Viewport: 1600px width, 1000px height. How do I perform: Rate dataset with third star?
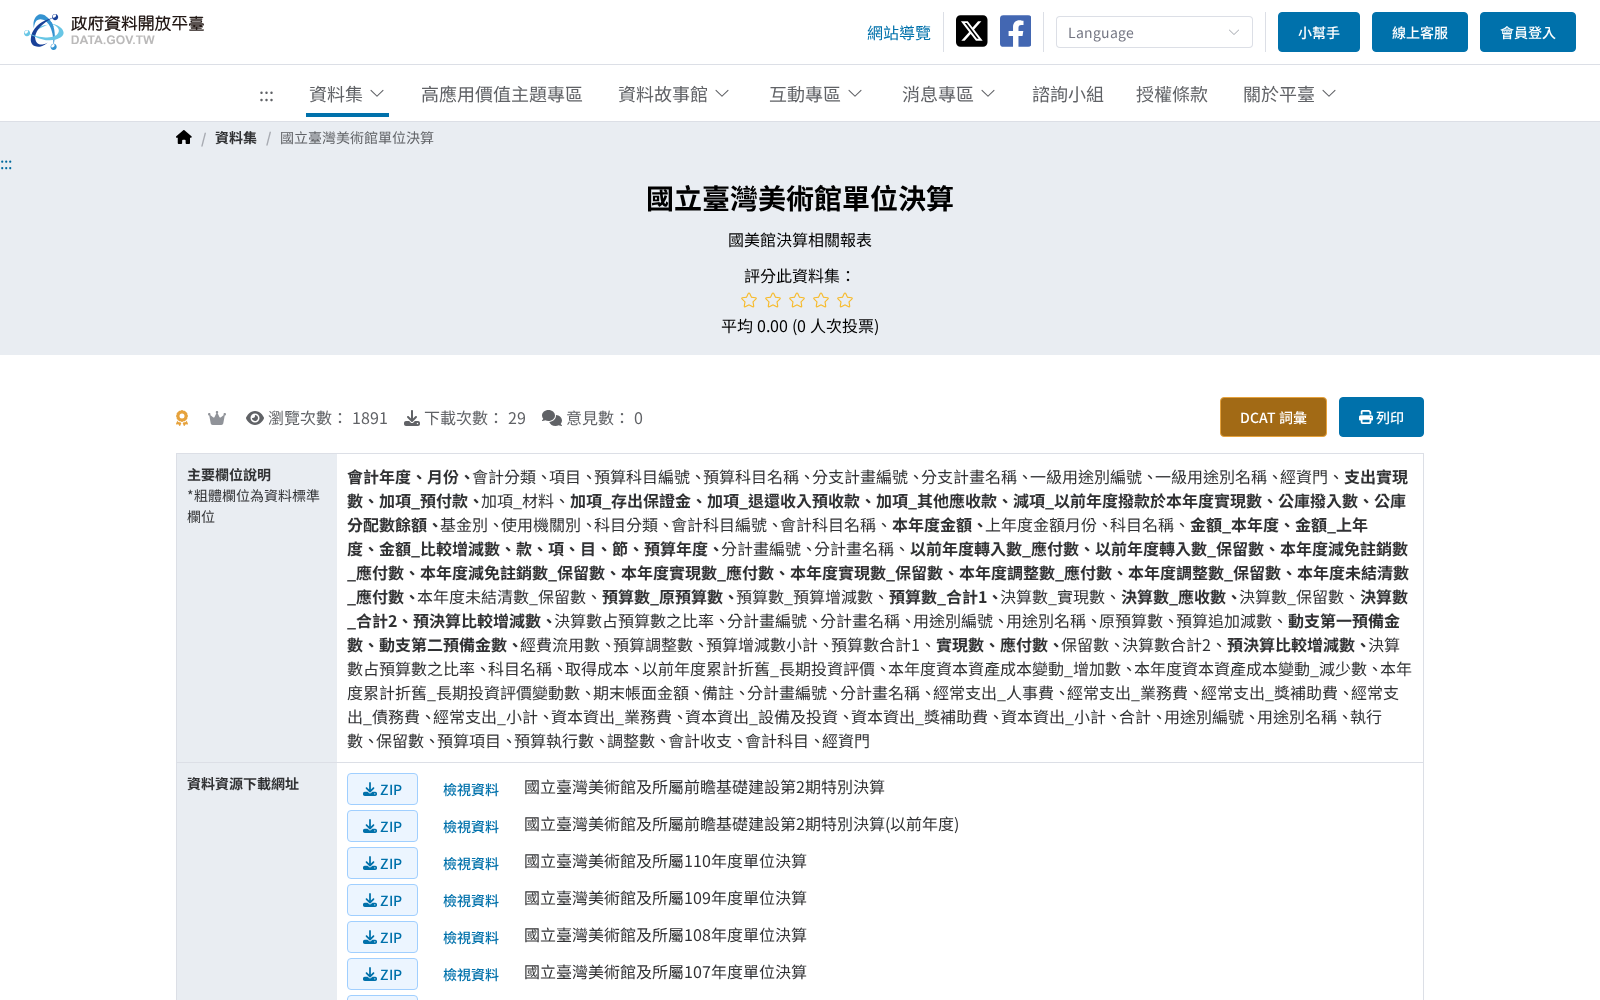797,300
